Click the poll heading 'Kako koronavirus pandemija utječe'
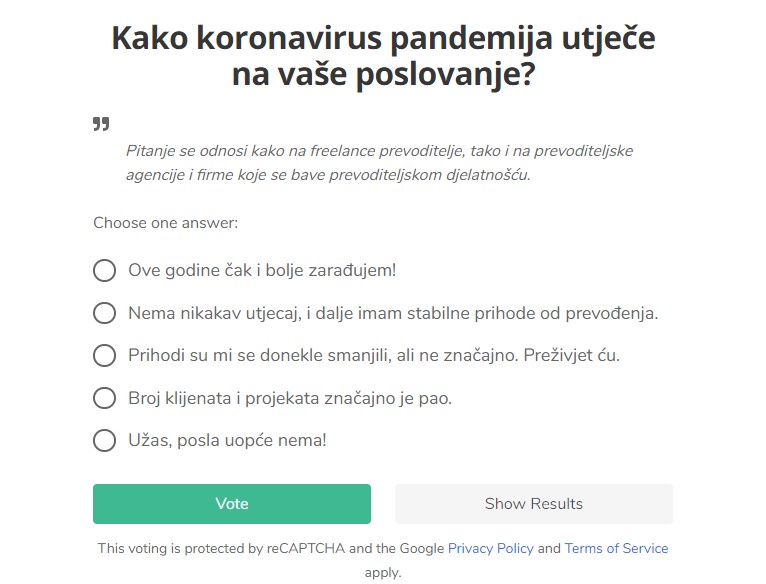The height and width of the screenshot is (584, 766). (x=383, y=38)
